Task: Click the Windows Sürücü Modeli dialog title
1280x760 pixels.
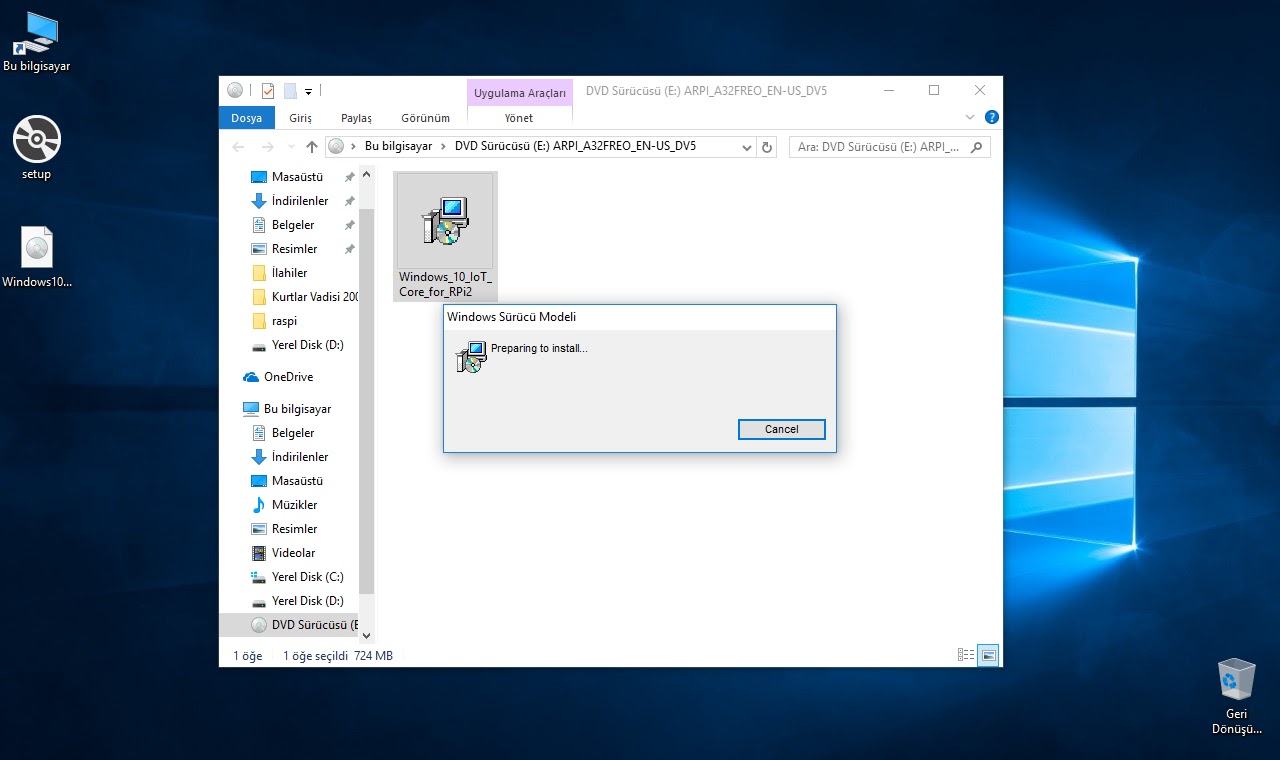Action: [x=511, y=317]
